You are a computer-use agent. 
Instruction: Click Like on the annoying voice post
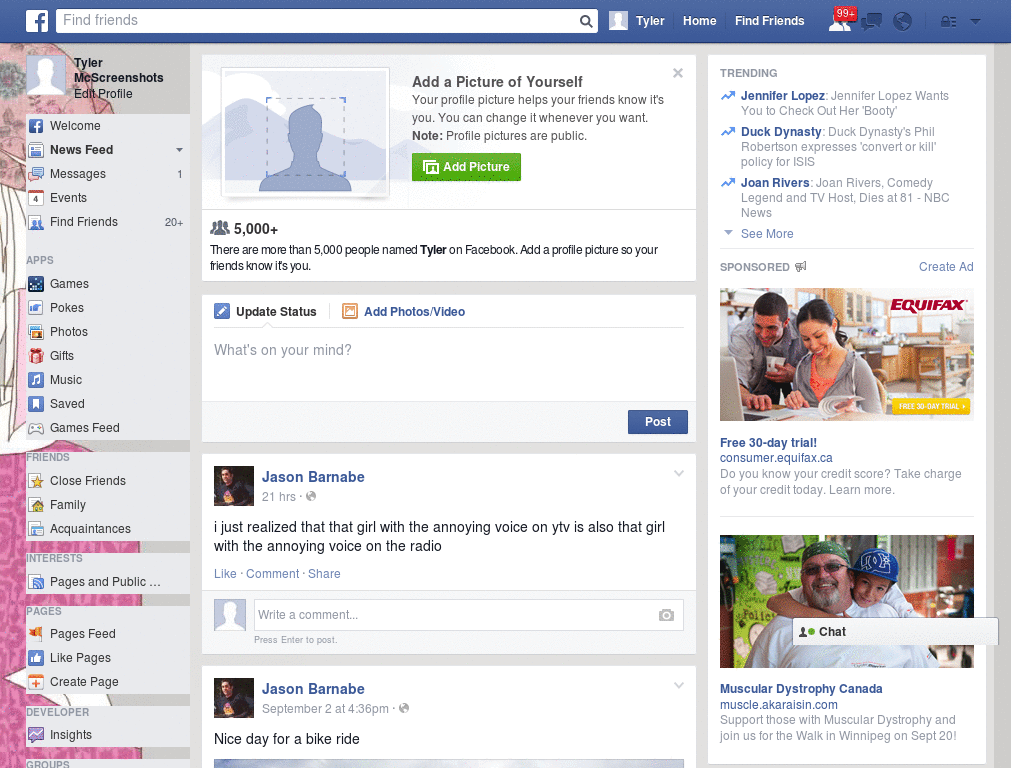pos(225,574)
